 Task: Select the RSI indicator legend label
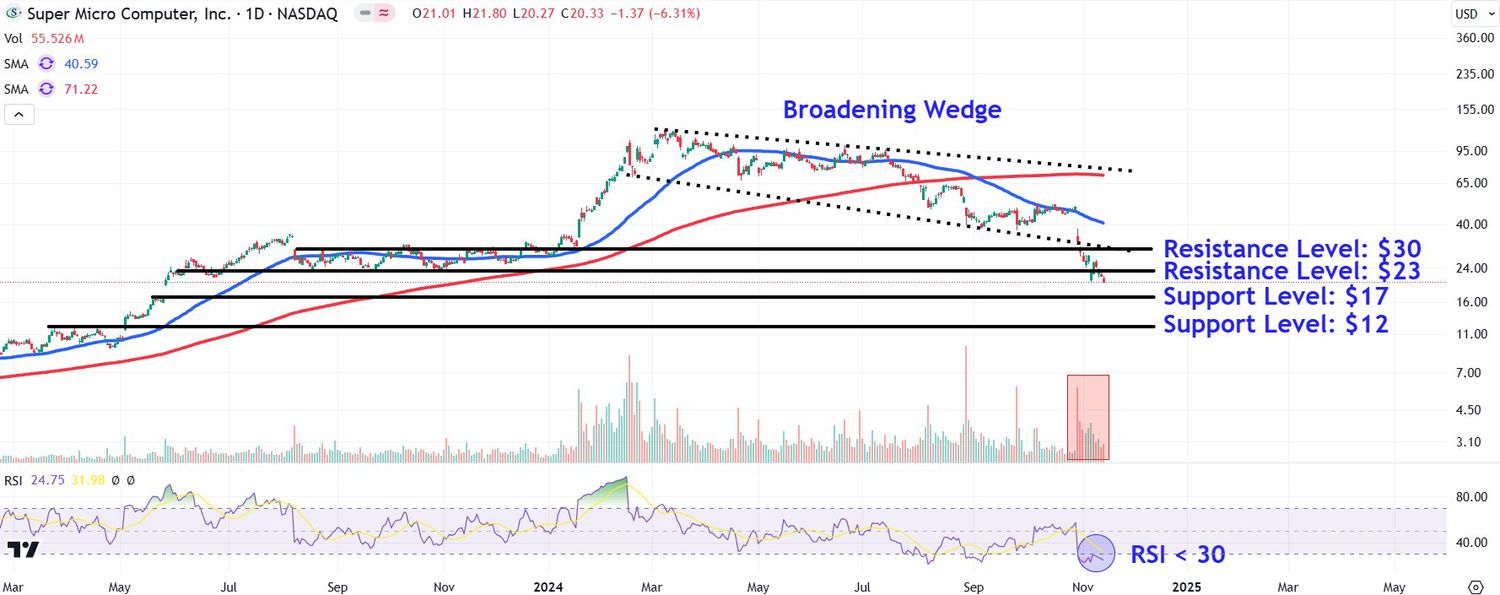coord(14,481)
